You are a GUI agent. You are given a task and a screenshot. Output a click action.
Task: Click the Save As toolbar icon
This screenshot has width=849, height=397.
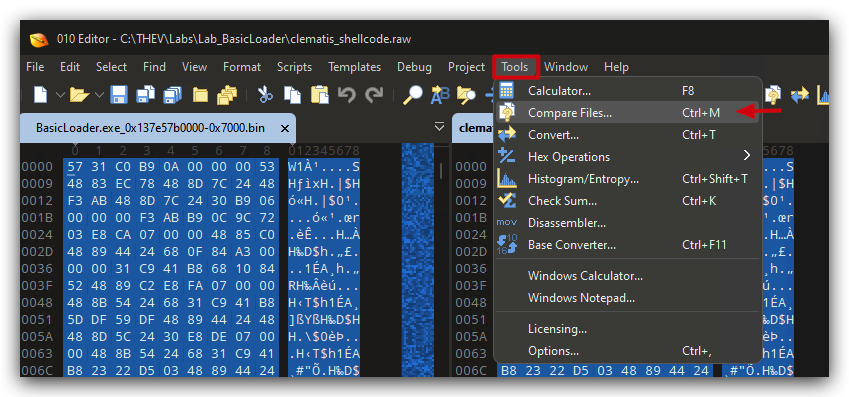(x=145, y=95)
